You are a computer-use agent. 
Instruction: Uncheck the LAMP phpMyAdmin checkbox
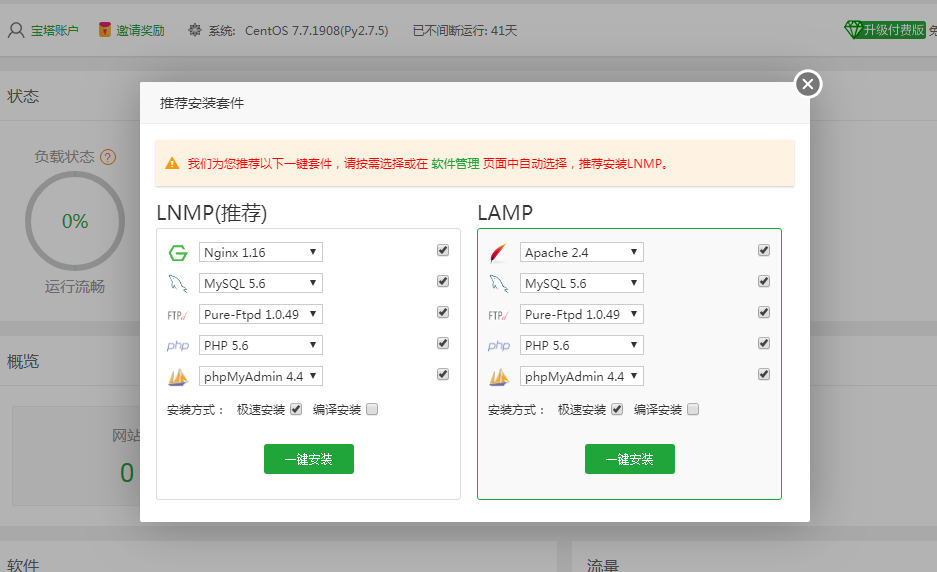[x=764, y=374]
